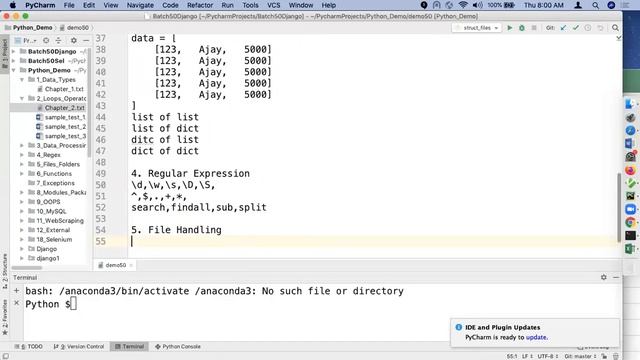640x360 pixels.
Task: Open Excel from the Dock
Action: click(631, 249)
